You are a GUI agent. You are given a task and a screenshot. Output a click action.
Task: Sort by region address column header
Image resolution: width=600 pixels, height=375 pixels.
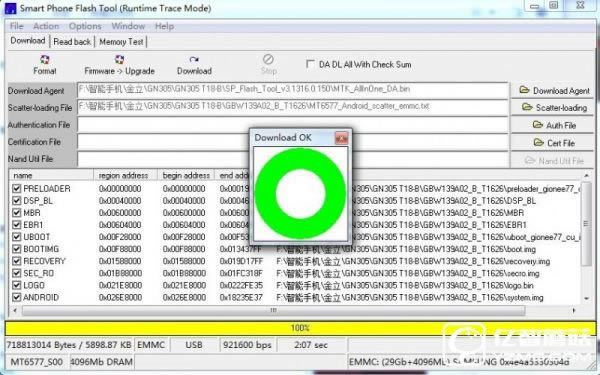126,175
